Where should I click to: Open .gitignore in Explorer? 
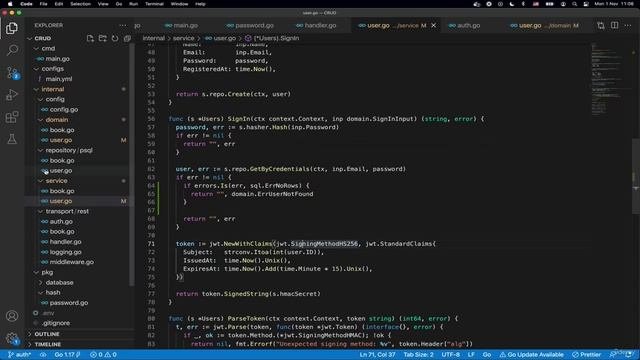tap(56, 323)
